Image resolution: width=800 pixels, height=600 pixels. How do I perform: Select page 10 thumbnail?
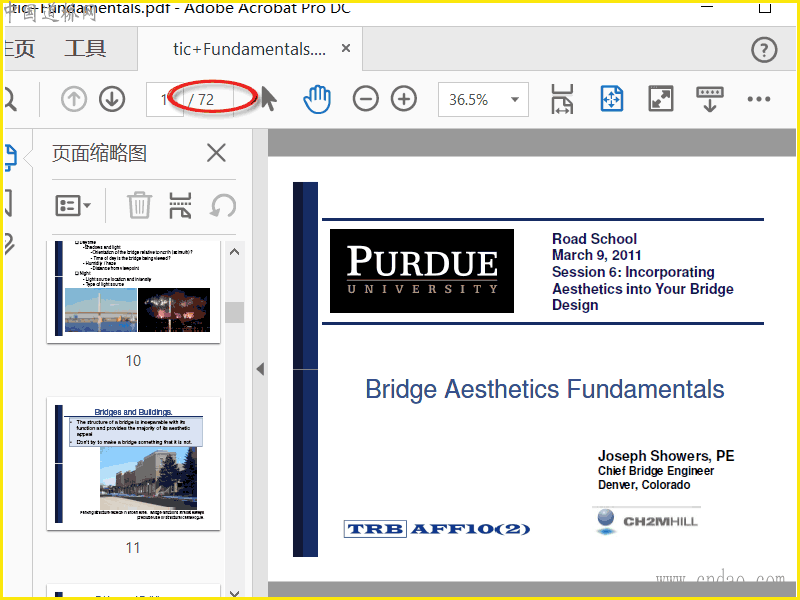click(x=133, y=292)
